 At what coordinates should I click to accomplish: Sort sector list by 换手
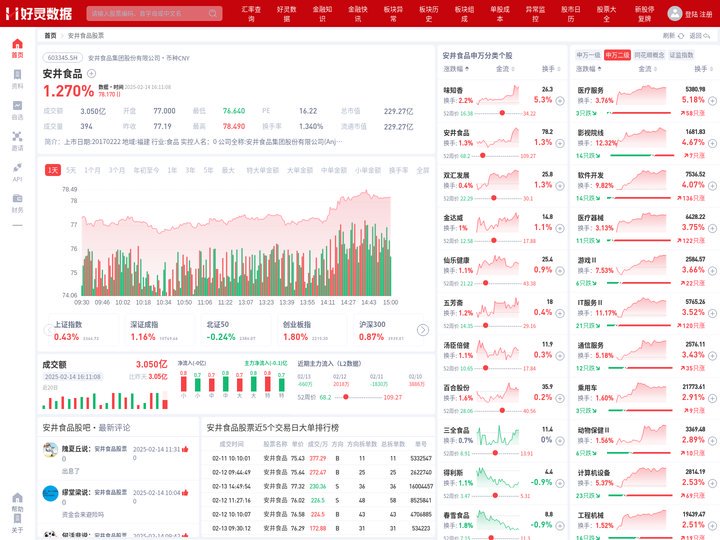click(703, 69)
